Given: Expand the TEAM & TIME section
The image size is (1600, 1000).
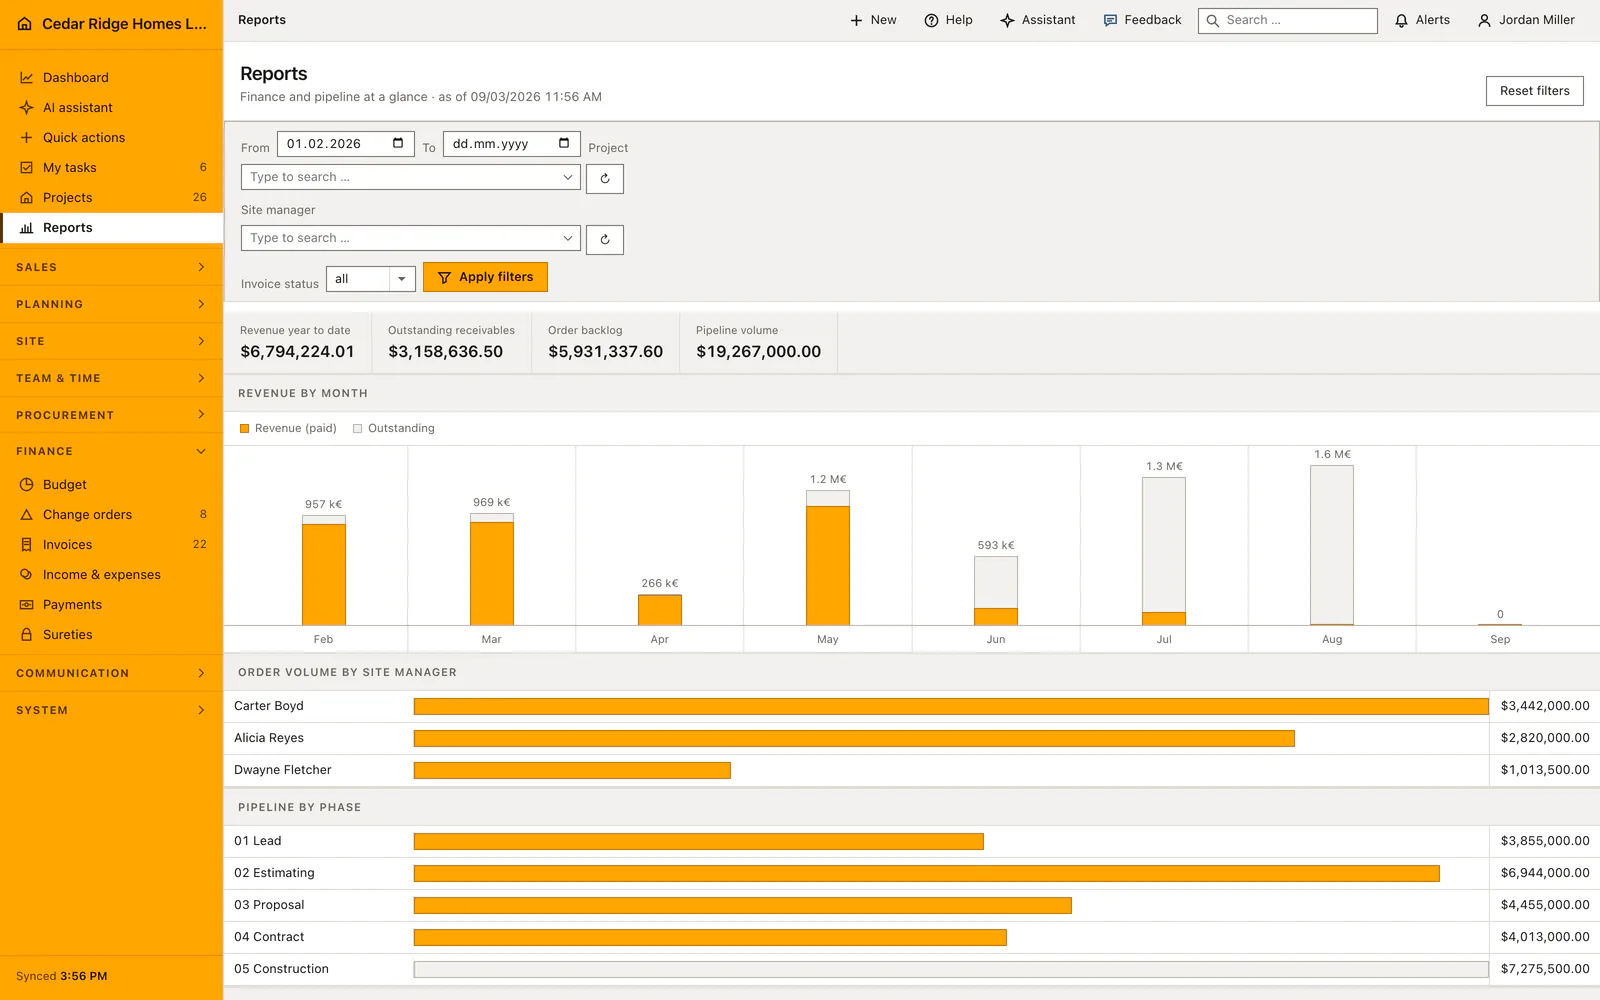Looking at the screenshot, I should point(111,378).
